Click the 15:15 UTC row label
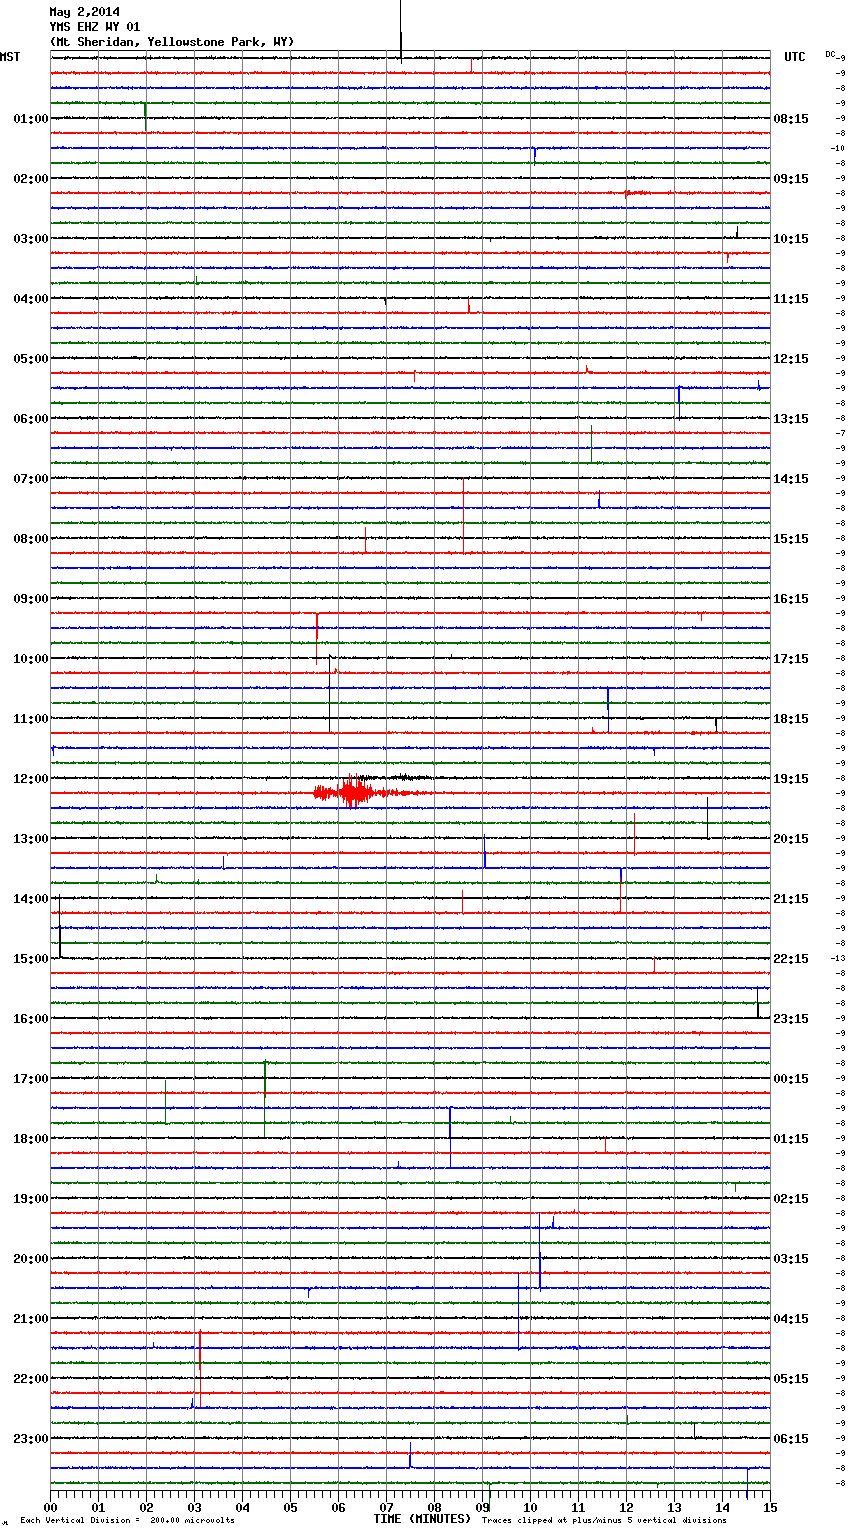The image size is (850, 1534). pos(791,539)
